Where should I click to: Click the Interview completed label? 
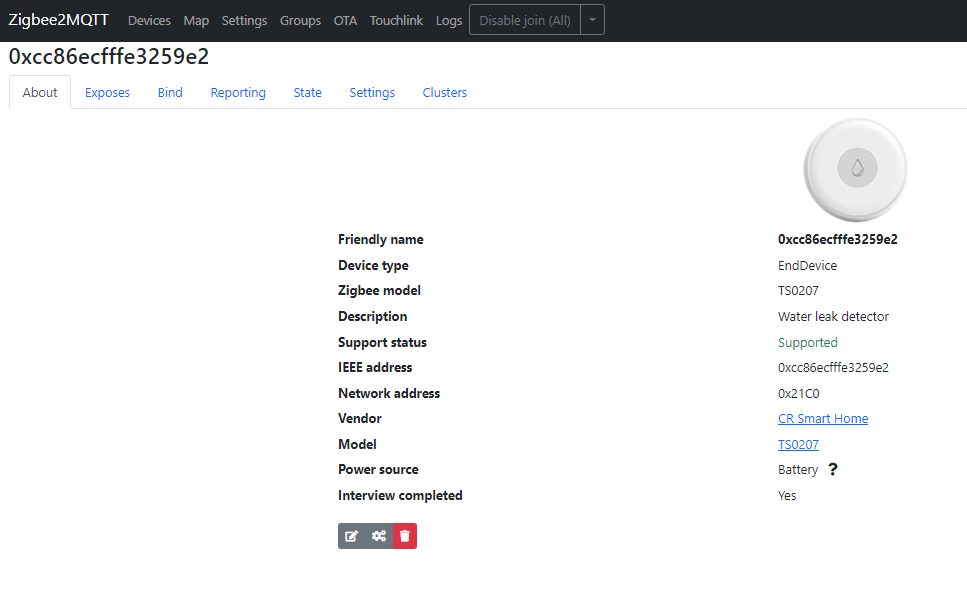pyautogui.click(x=400, y=495)
